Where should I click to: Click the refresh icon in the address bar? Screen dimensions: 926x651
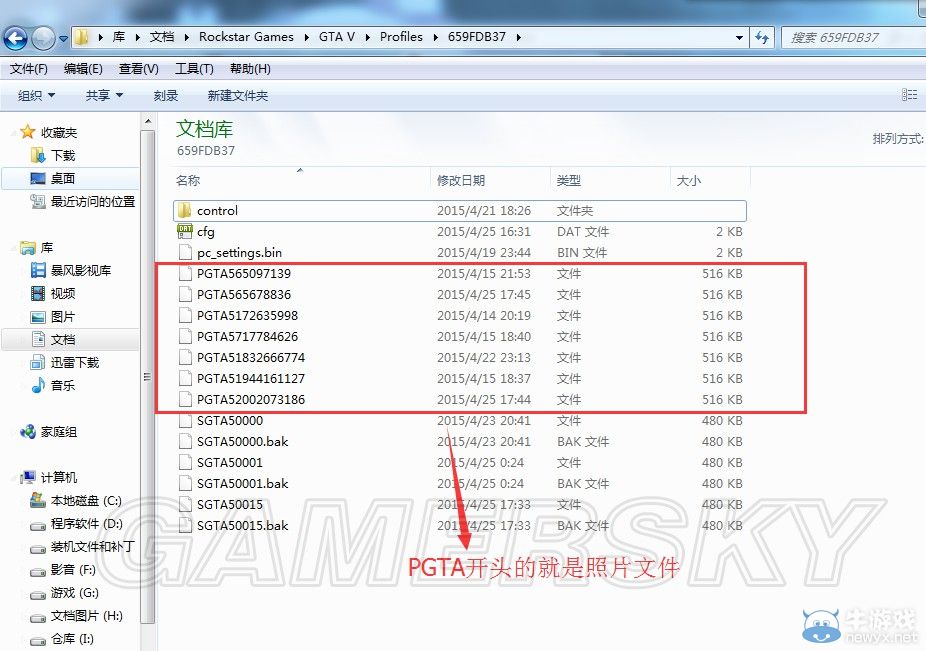763,37
